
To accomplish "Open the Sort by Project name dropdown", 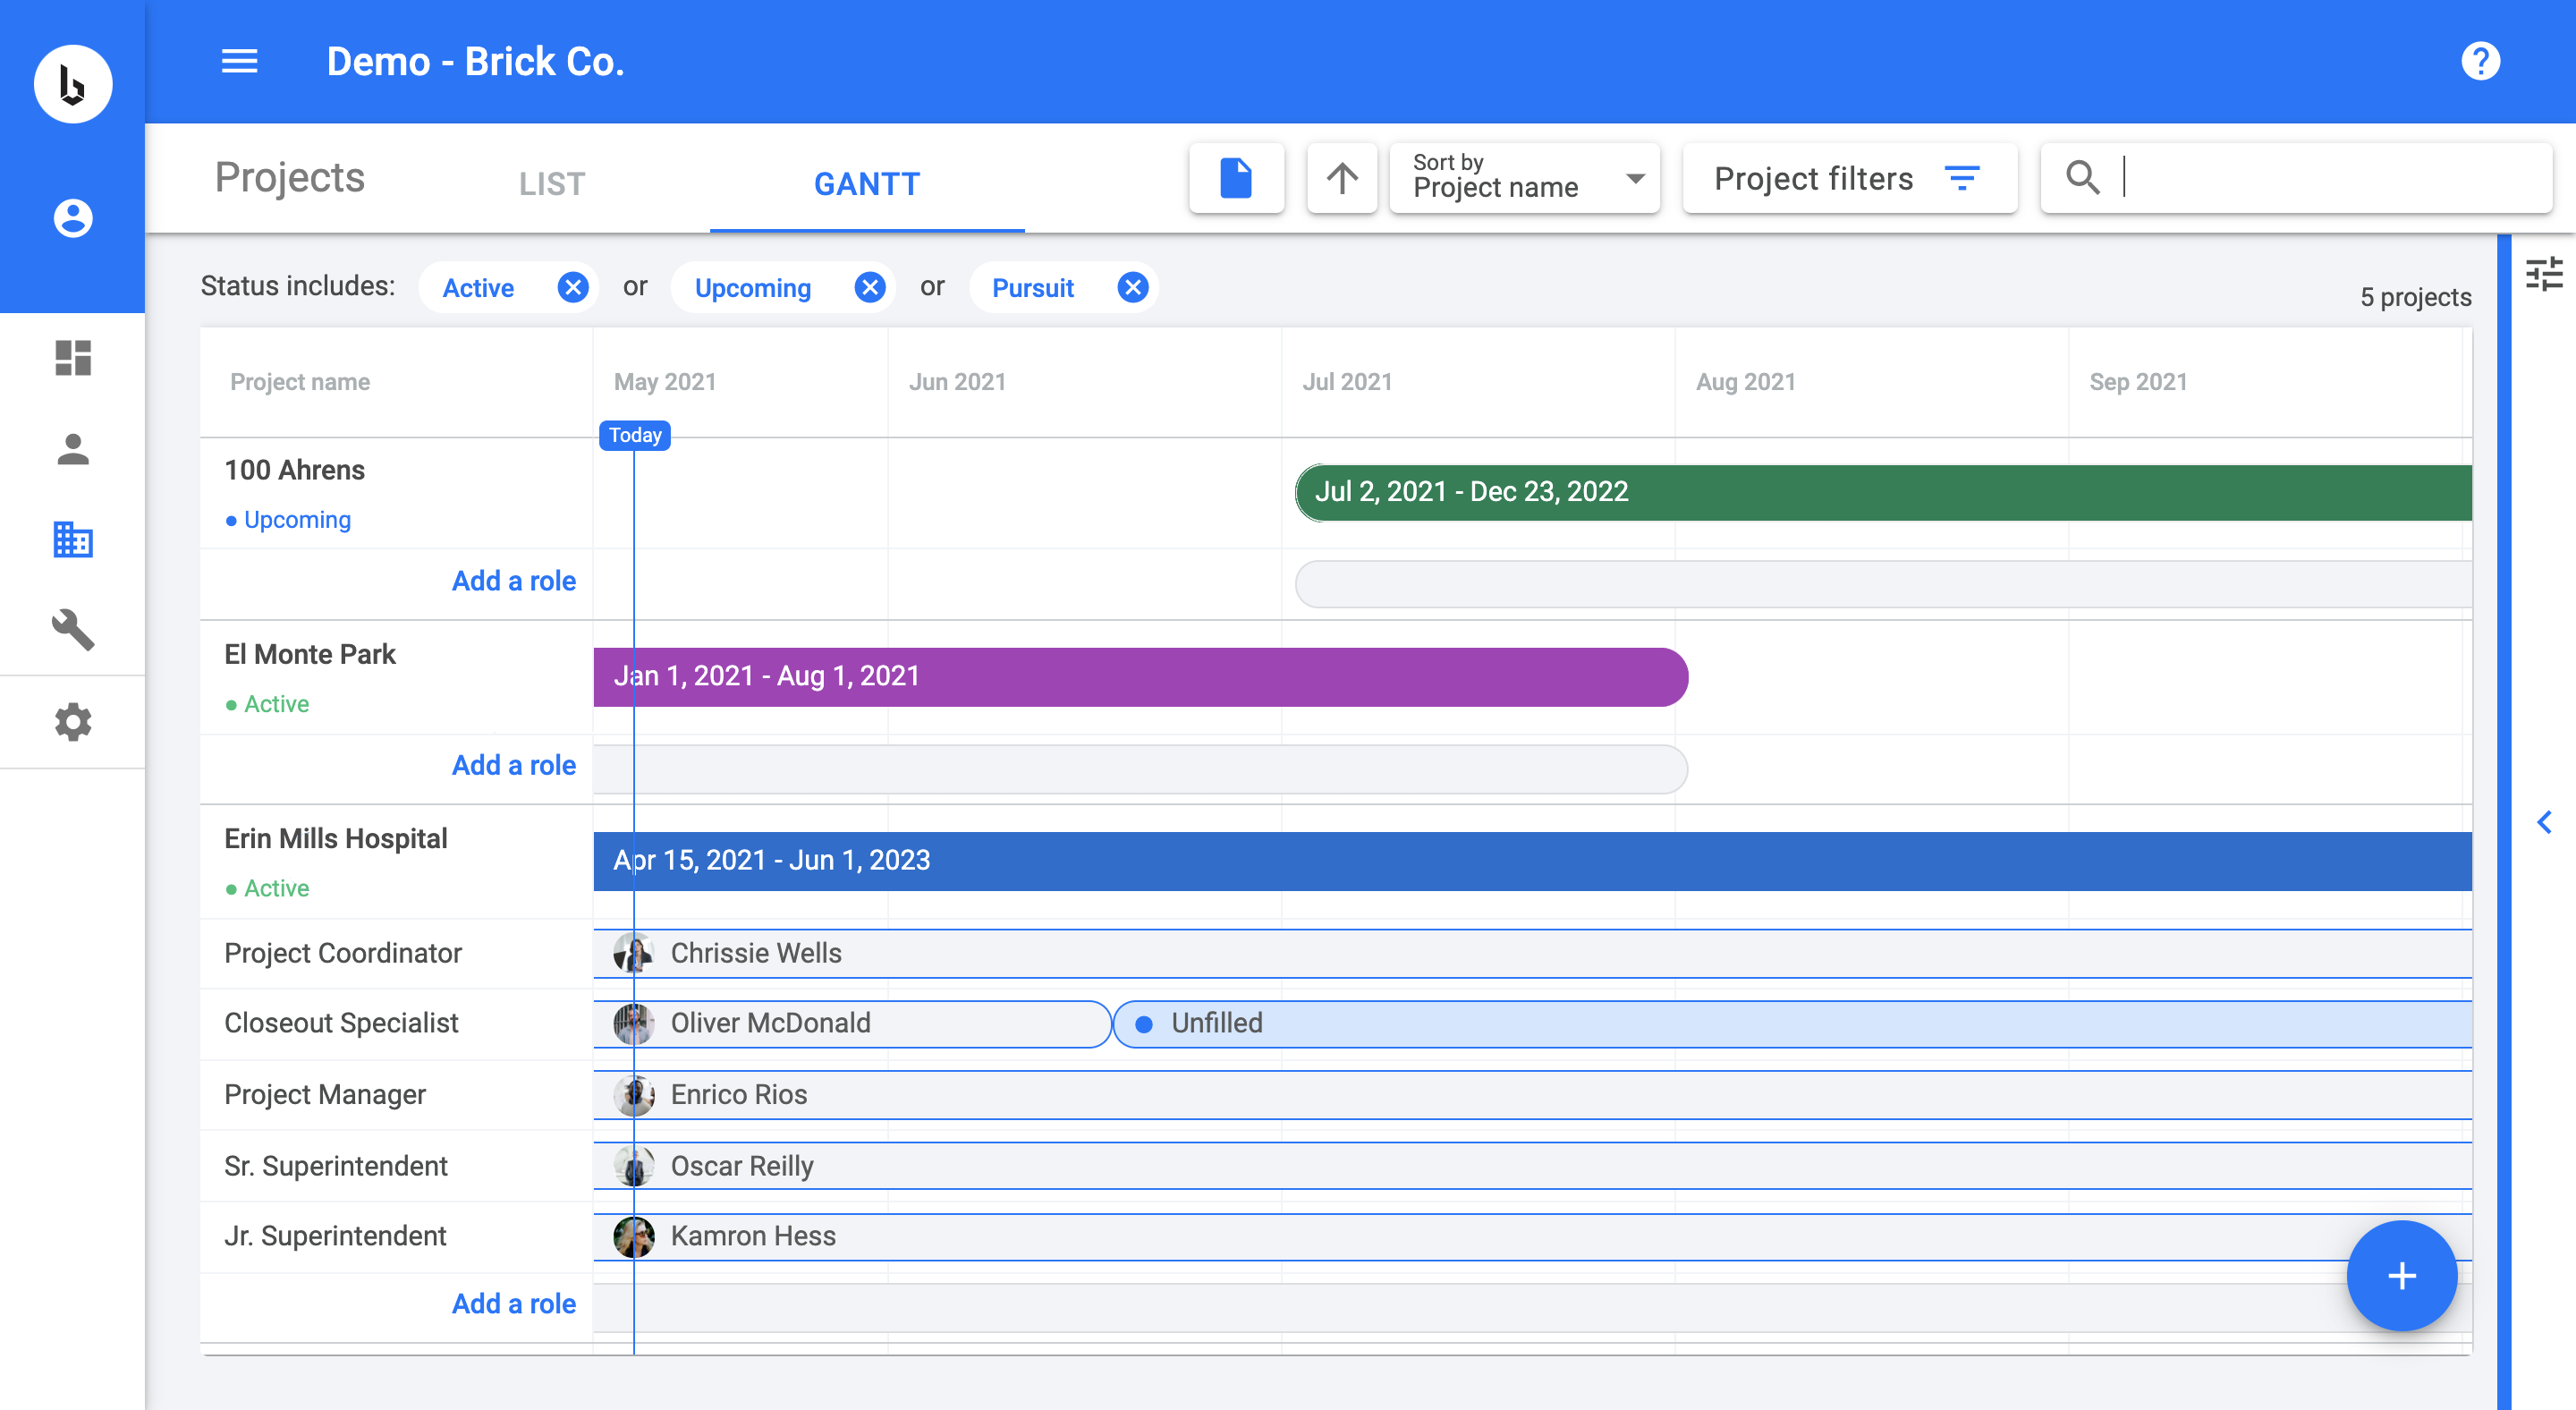I will pos(1524,179).
